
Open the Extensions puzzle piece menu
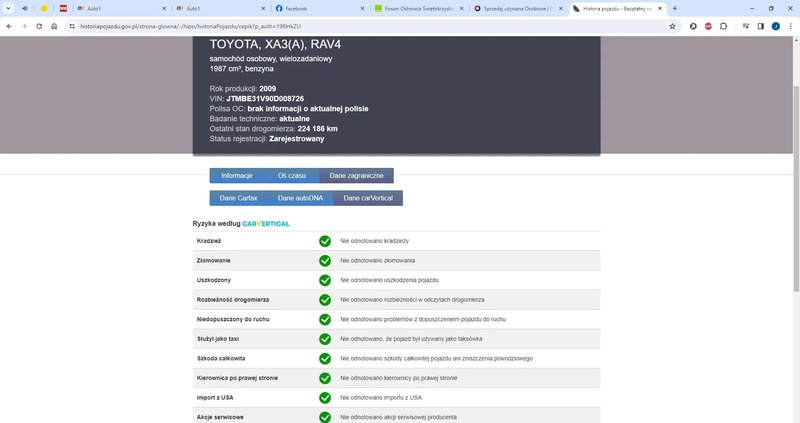click(723, 26)
